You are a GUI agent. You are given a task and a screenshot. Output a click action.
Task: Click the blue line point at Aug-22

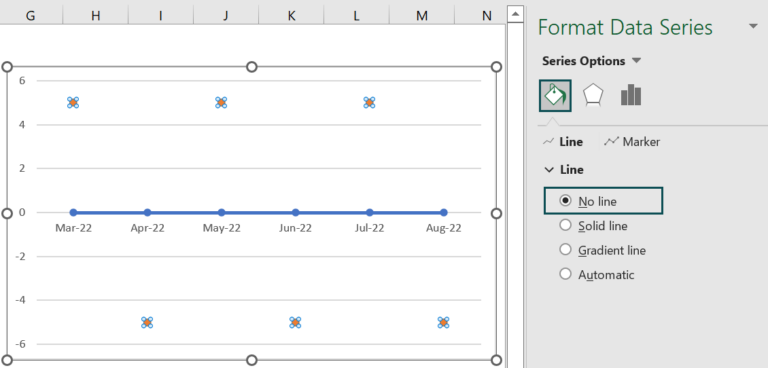click(444, 212)
